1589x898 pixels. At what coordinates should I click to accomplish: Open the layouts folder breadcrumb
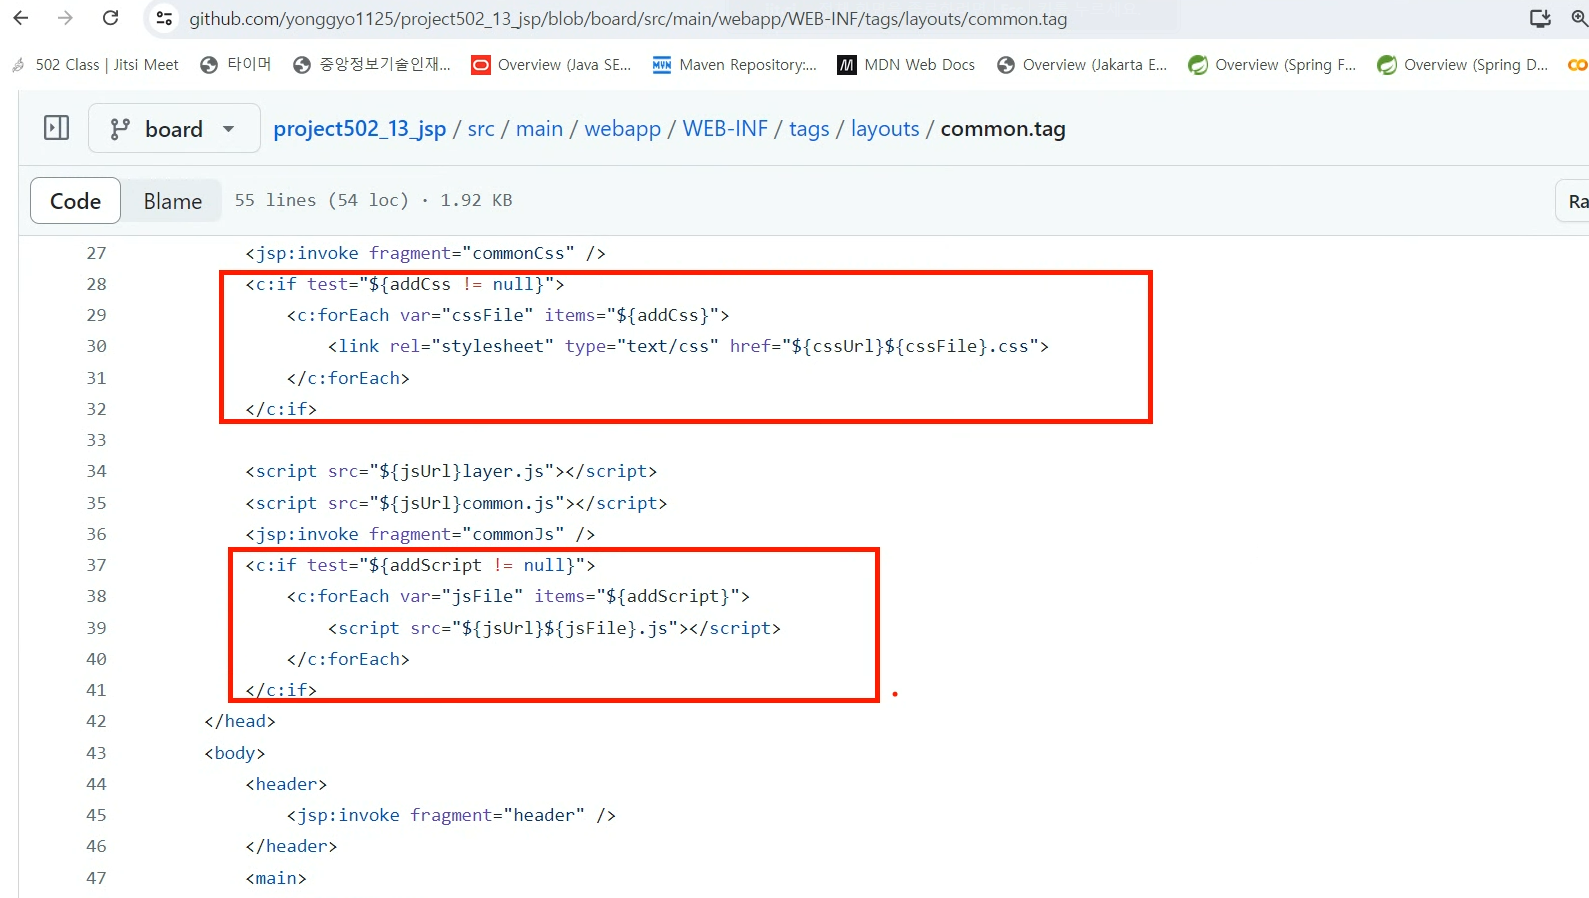click(x=885, y=129)
